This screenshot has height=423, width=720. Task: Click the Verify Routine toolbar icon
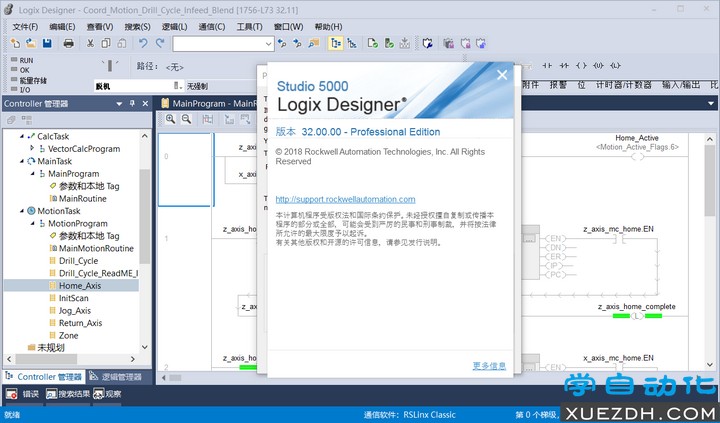click(x=373, y=44)
